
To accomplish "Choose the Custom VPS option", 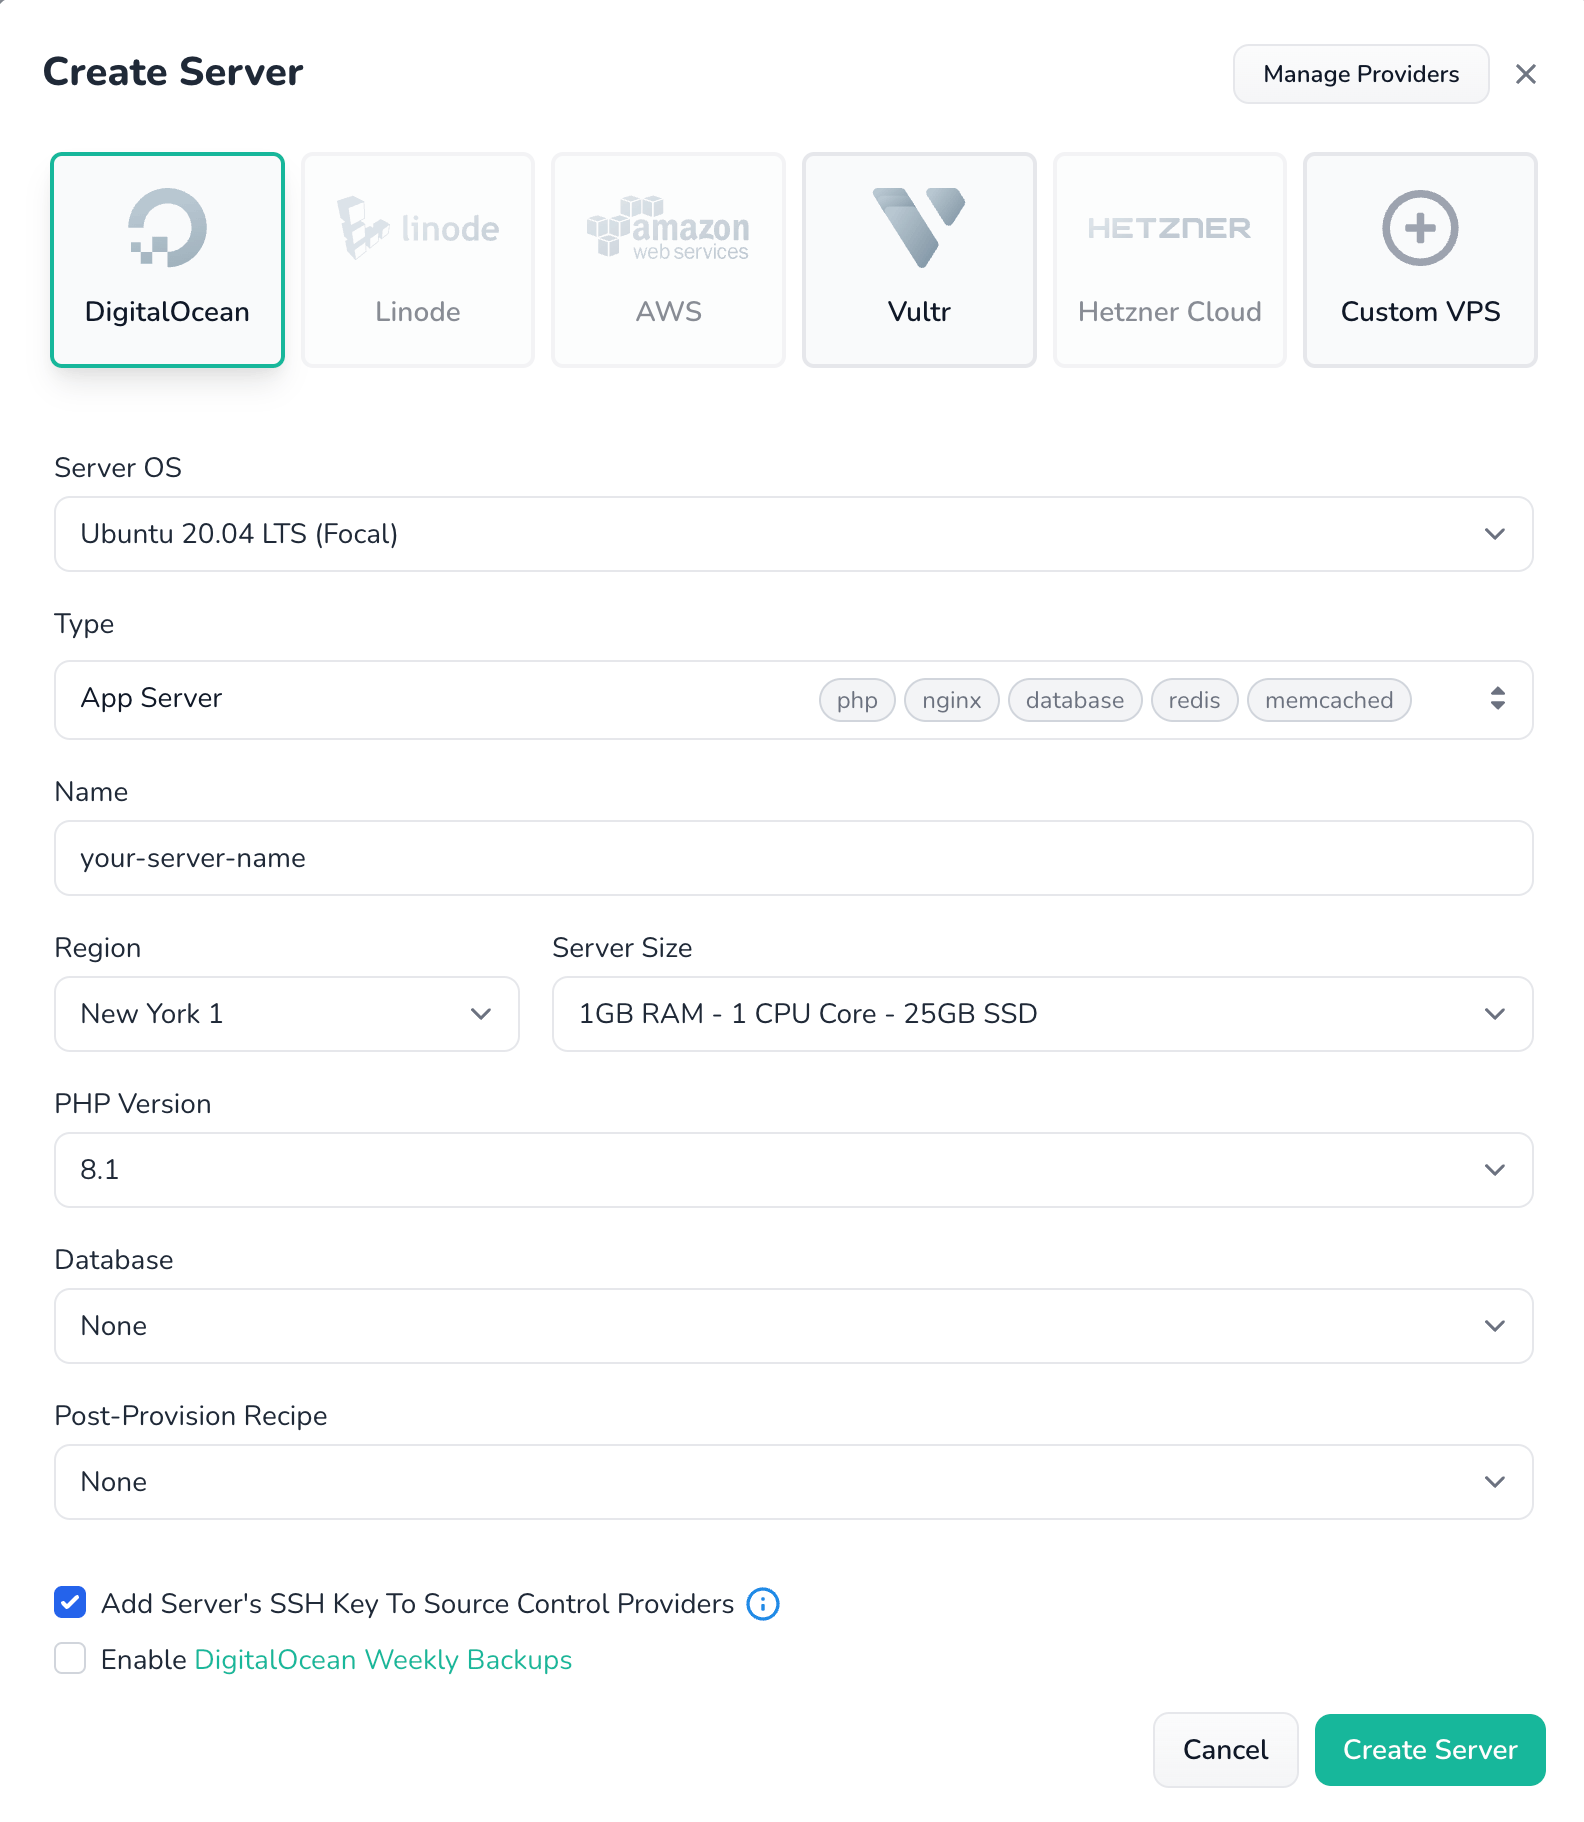I will [1420, 260].
